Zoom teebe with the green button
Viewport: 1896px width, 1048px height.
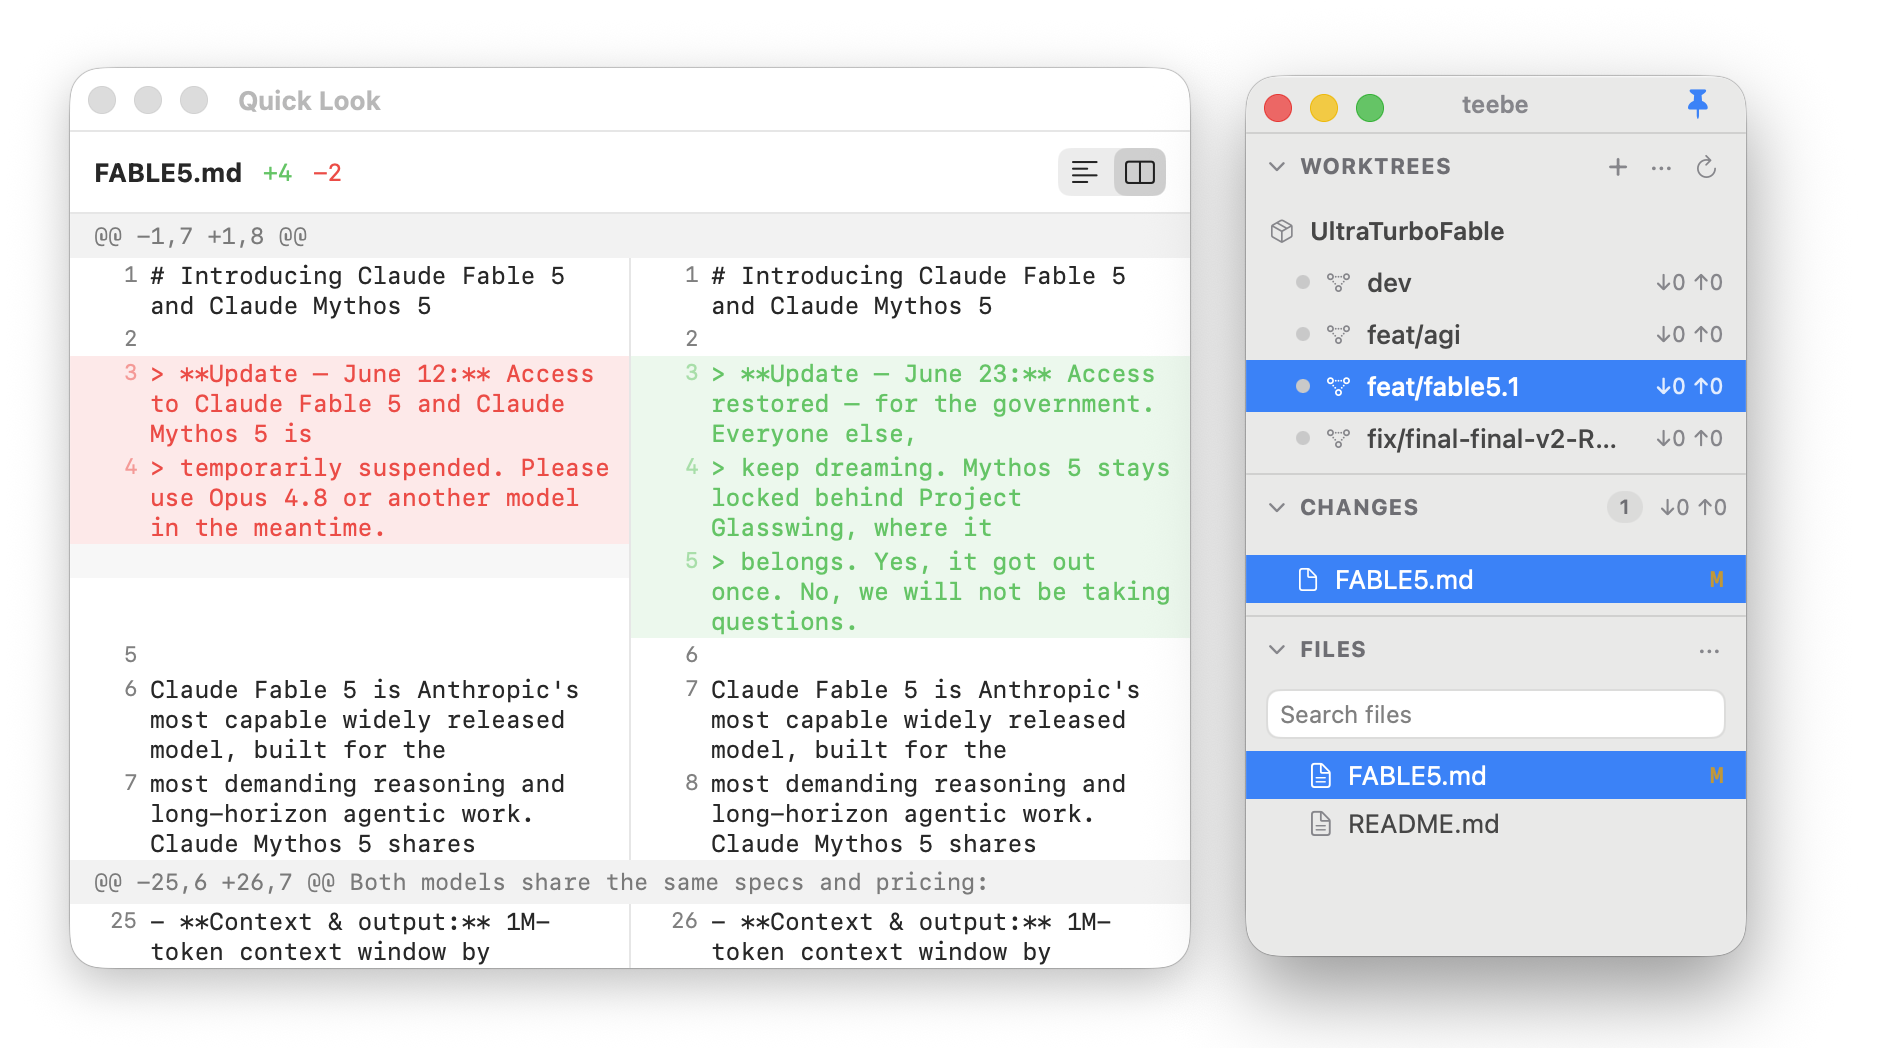point(1370,107)
